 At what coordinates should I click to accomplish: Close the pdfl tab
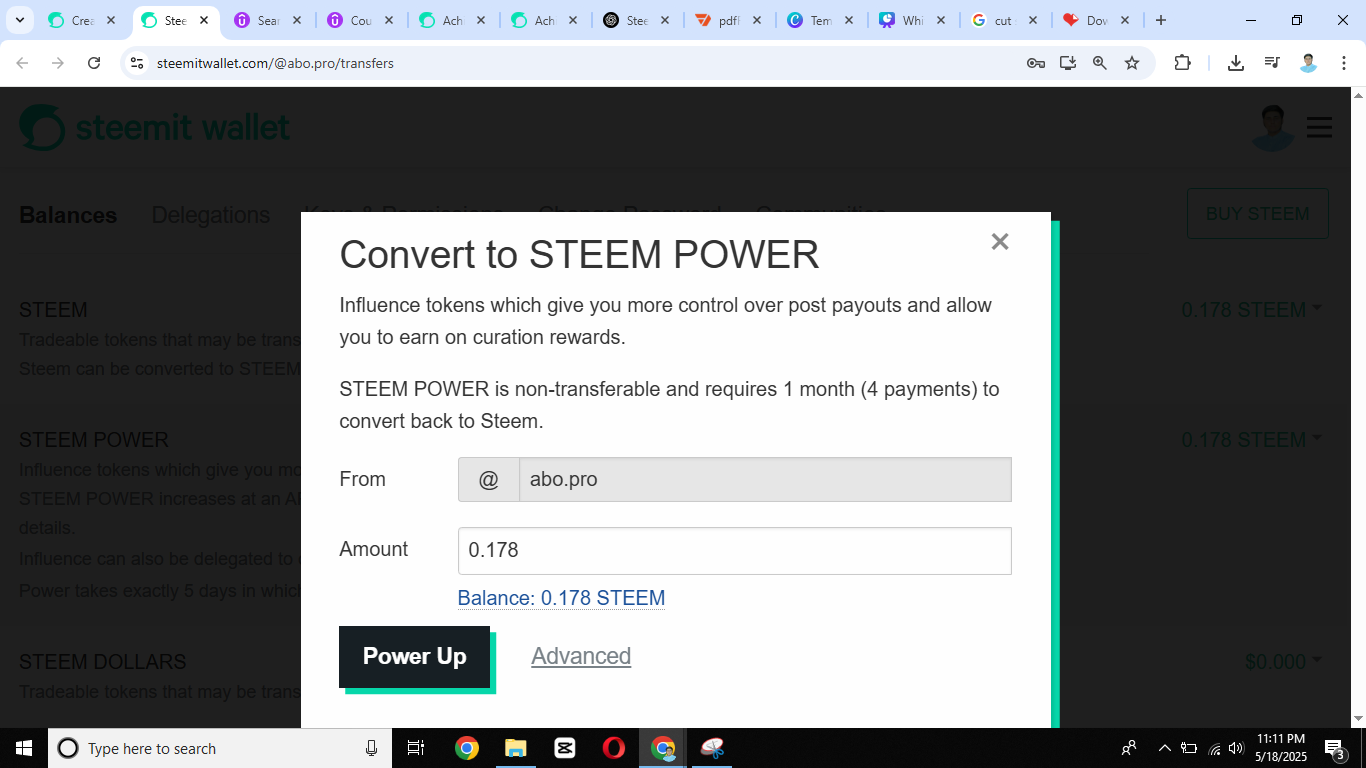pyautogui.click(x=757, y=20)
